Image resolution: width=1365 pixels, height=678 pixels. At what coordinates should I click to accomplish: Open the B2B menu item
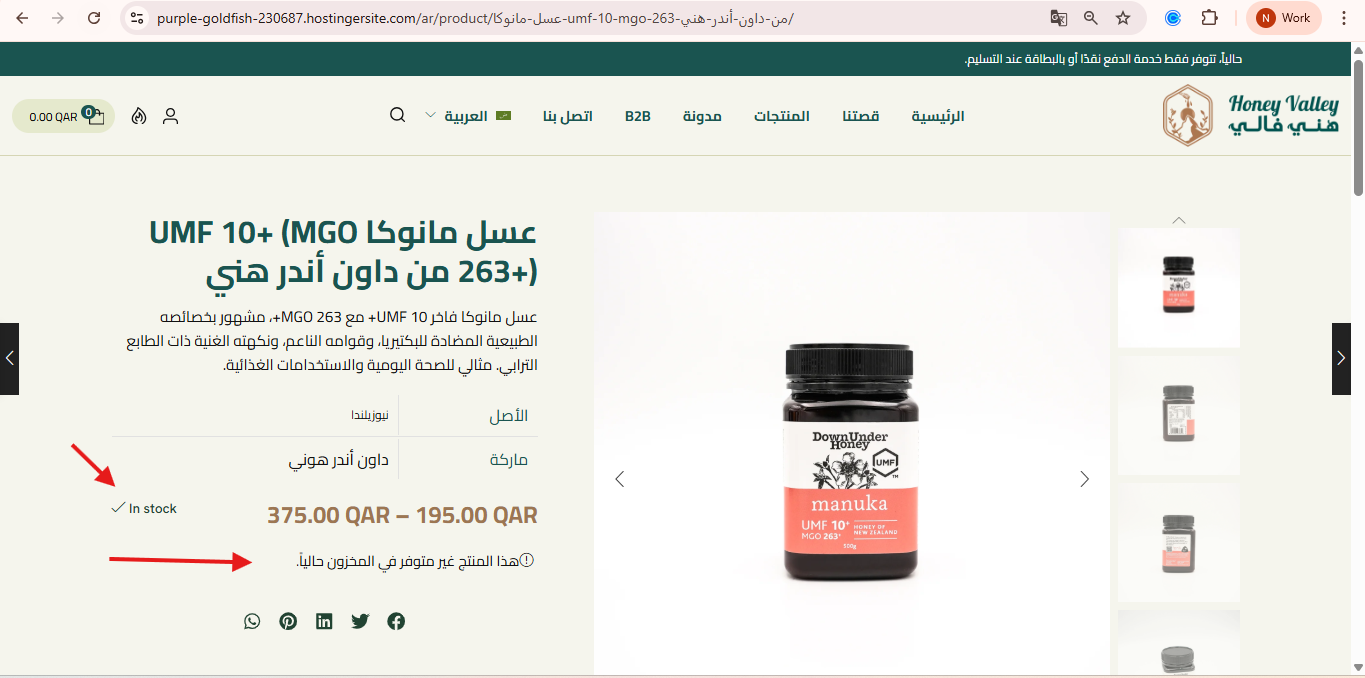click(638, 116)
